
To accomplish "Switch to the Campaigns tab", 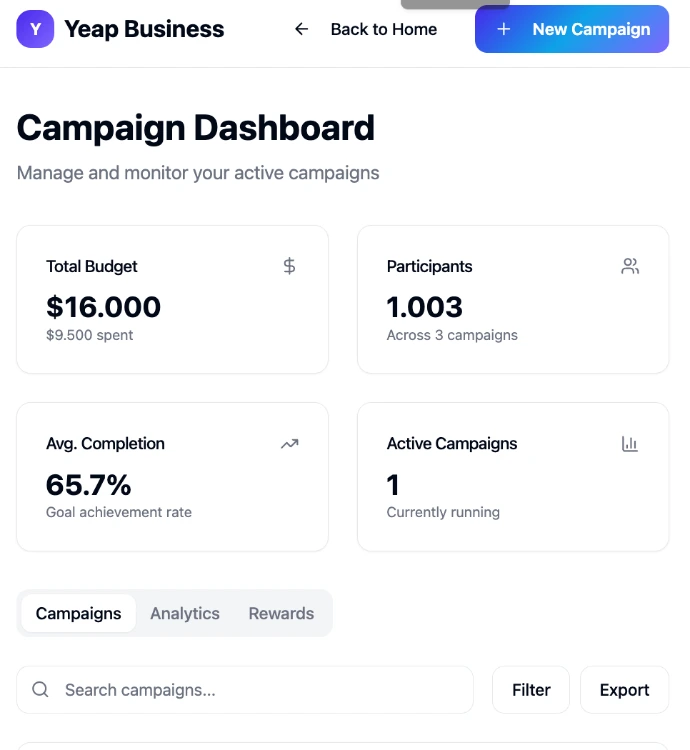I will pyautogui.click(x=78, y=613).
